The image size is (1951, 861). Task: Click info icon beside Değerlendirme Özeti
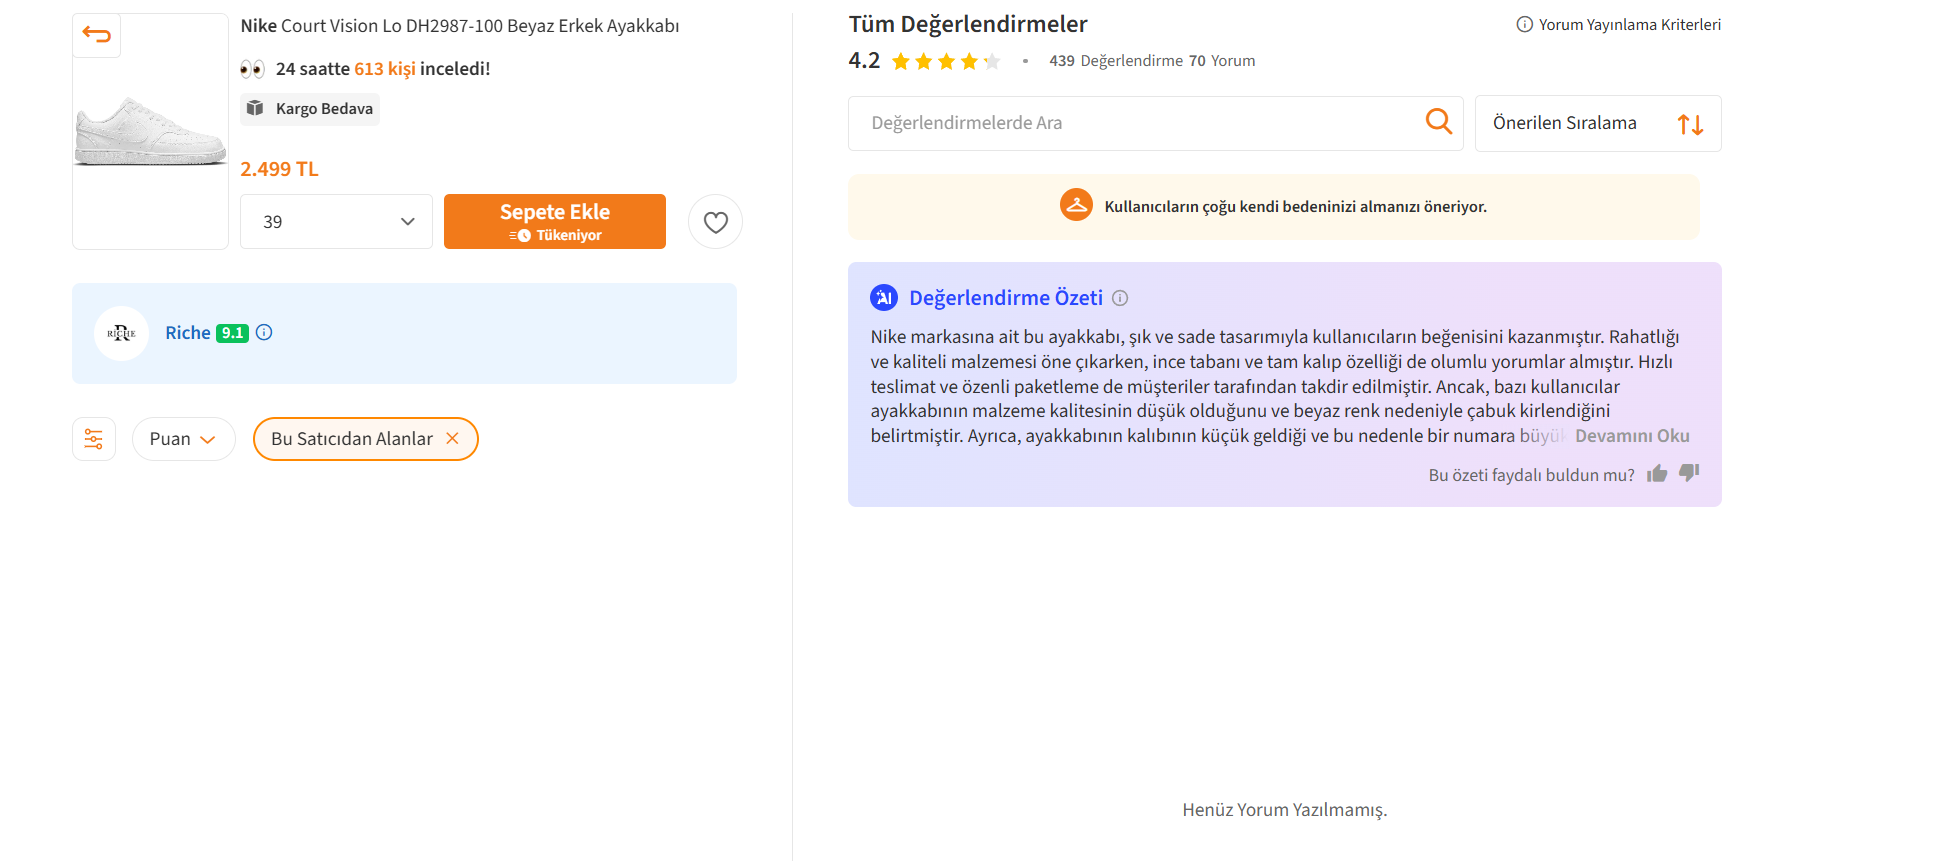[x=1120, y=298]
